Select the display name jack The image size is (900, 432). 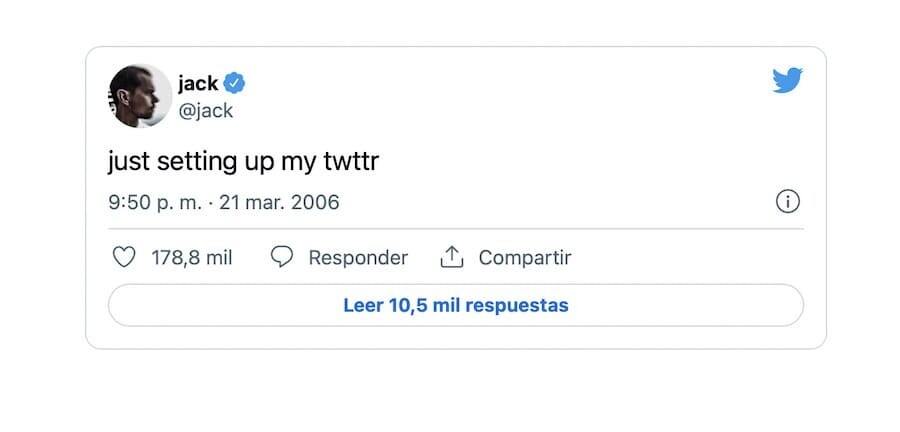click(x=198, y=84)
